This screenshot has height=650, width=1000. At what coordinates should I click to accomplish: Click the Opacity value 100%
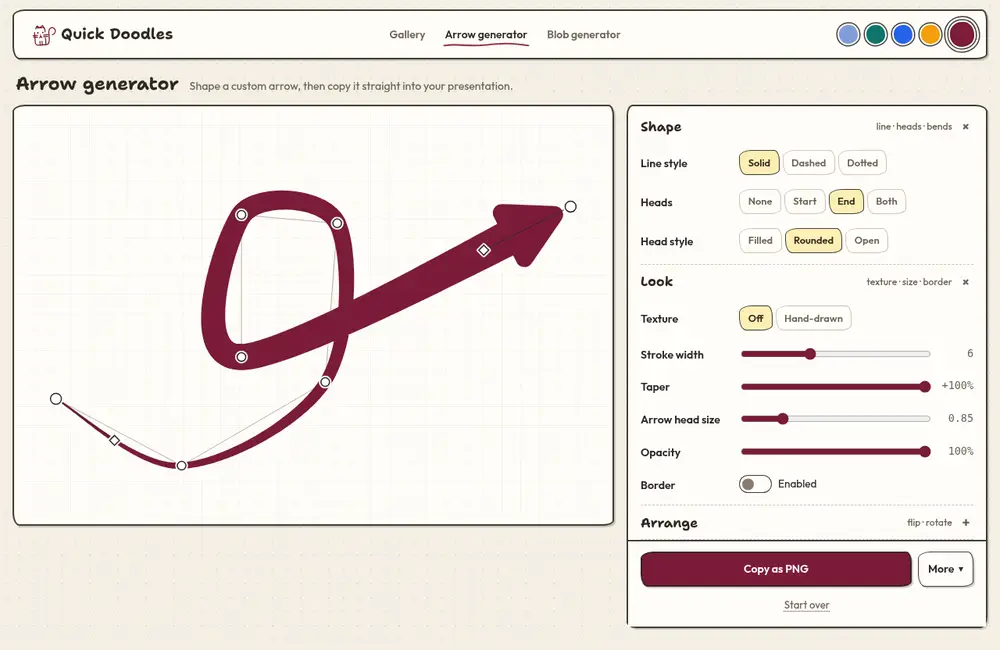(960, 451)
